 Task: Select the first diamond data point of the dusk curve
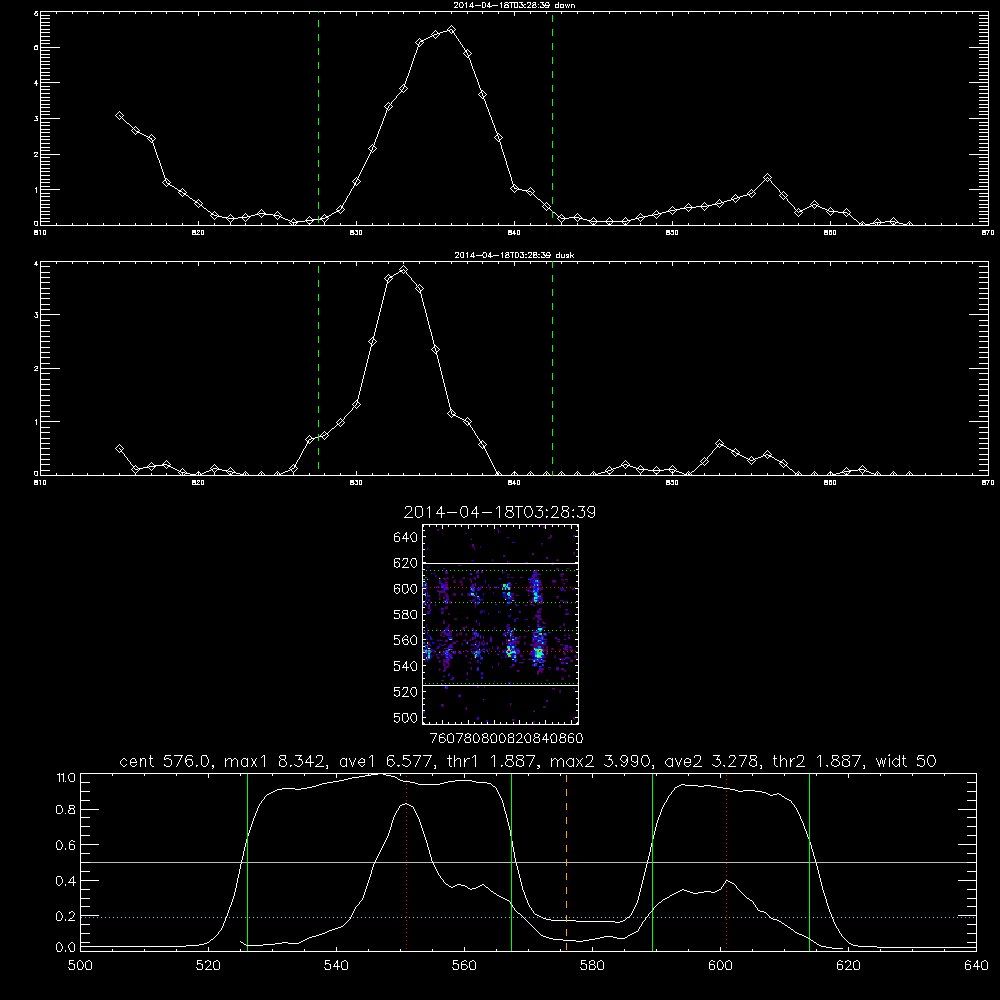119,449
